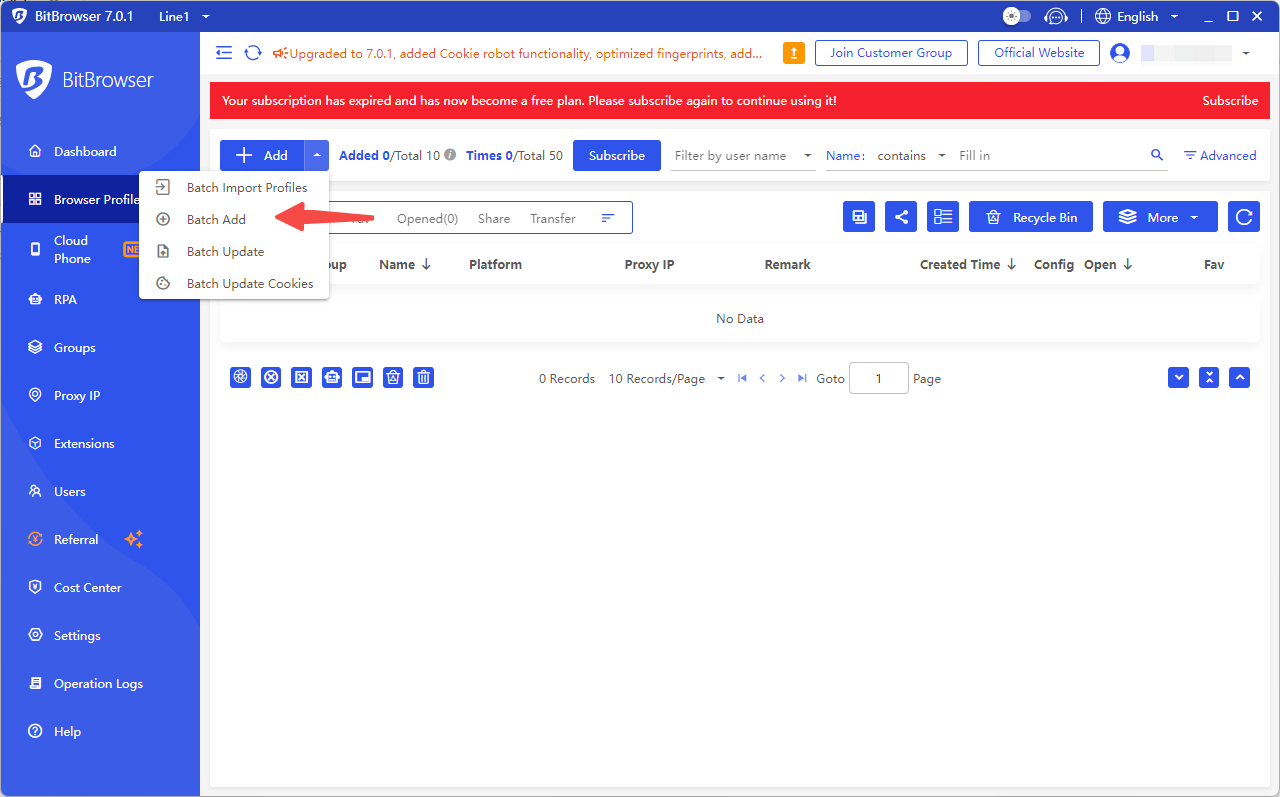Image resolution: width=1280 pixels, height=797 pixels.
Task: Switch to the Transfer tab
Action: 553,218
